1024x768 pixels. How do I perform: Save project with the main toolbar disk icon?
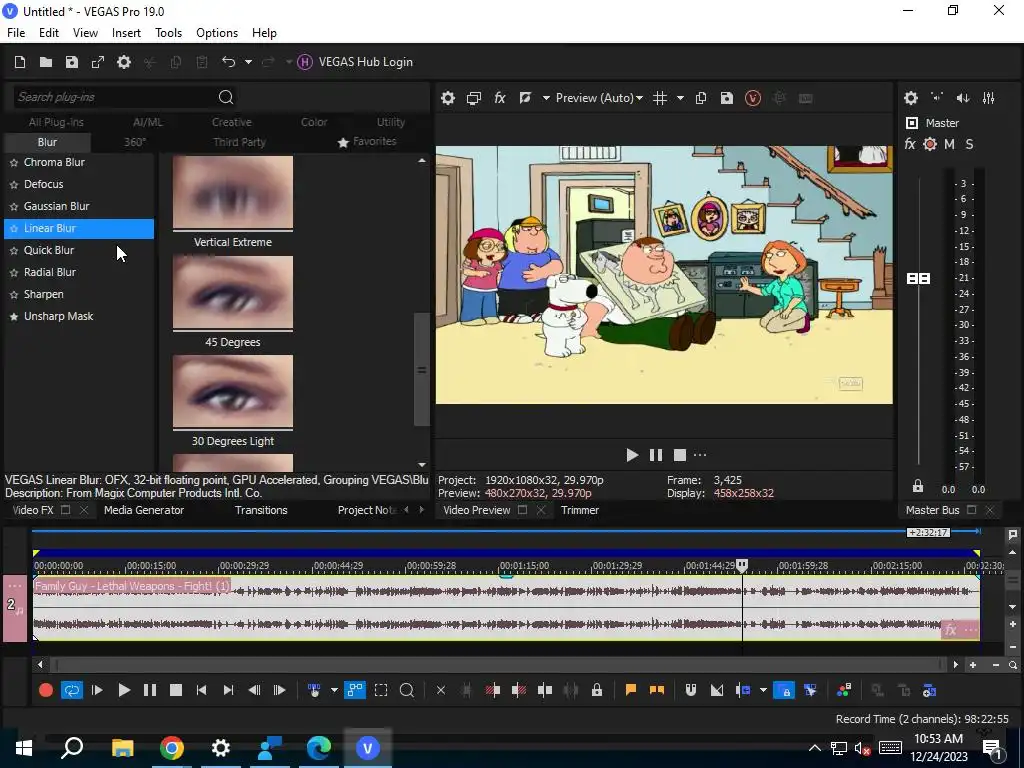click(72, 62)
